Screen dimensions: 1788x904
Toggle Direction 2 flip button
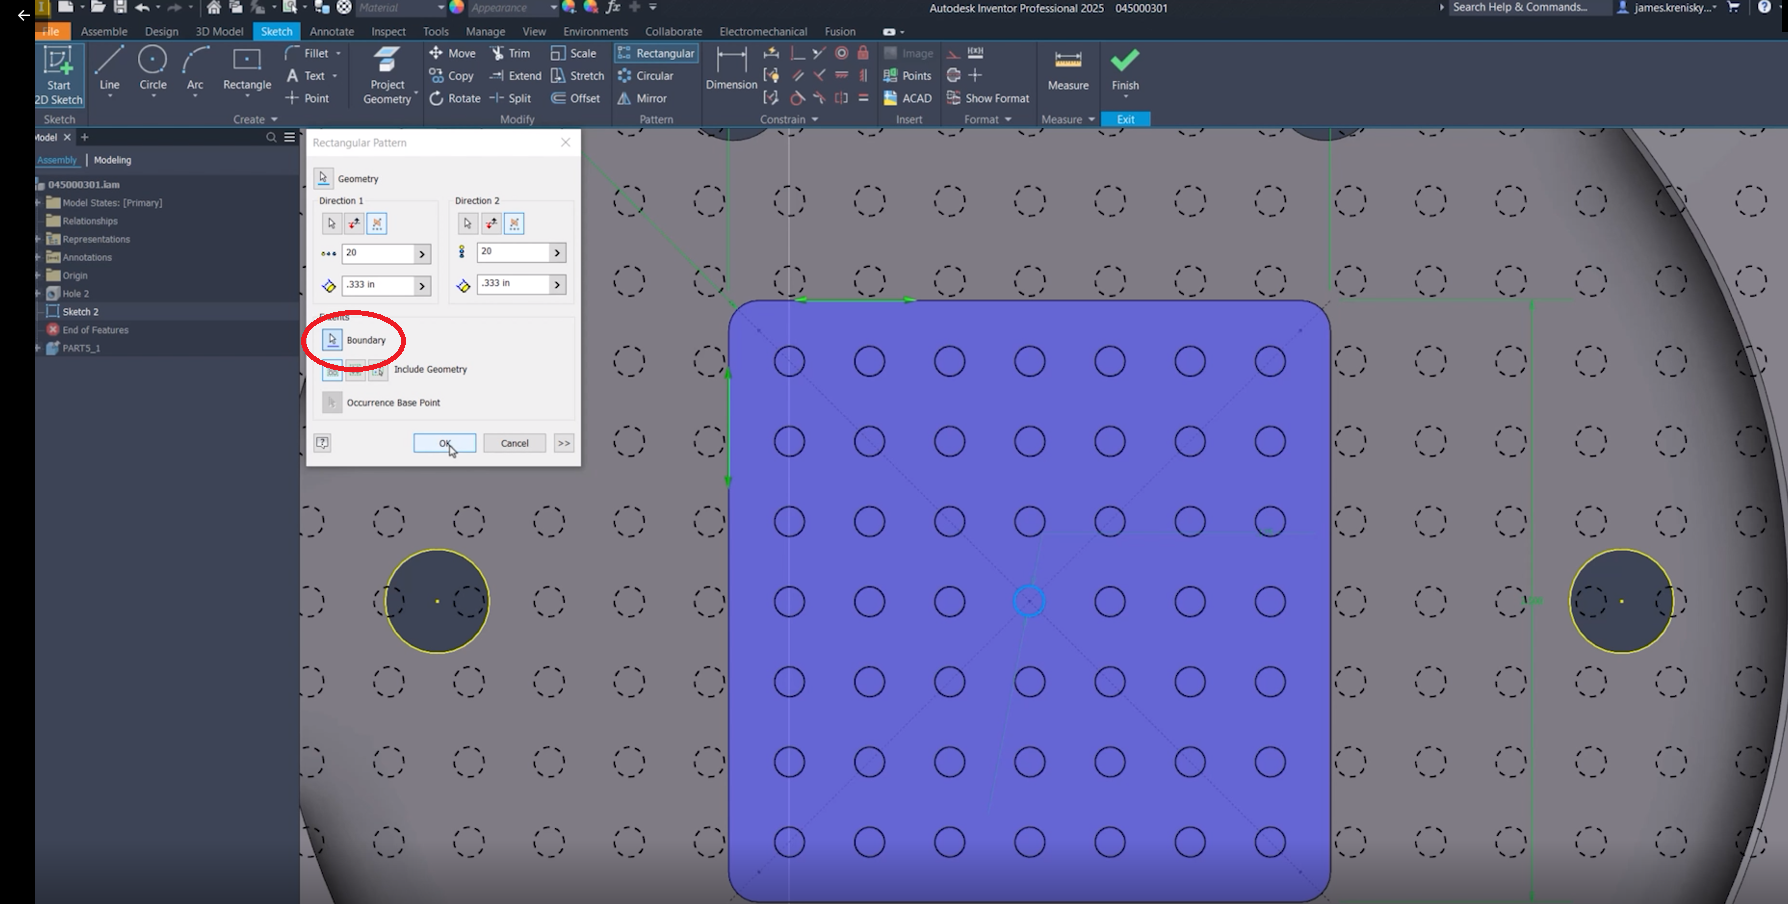[490, 223]
